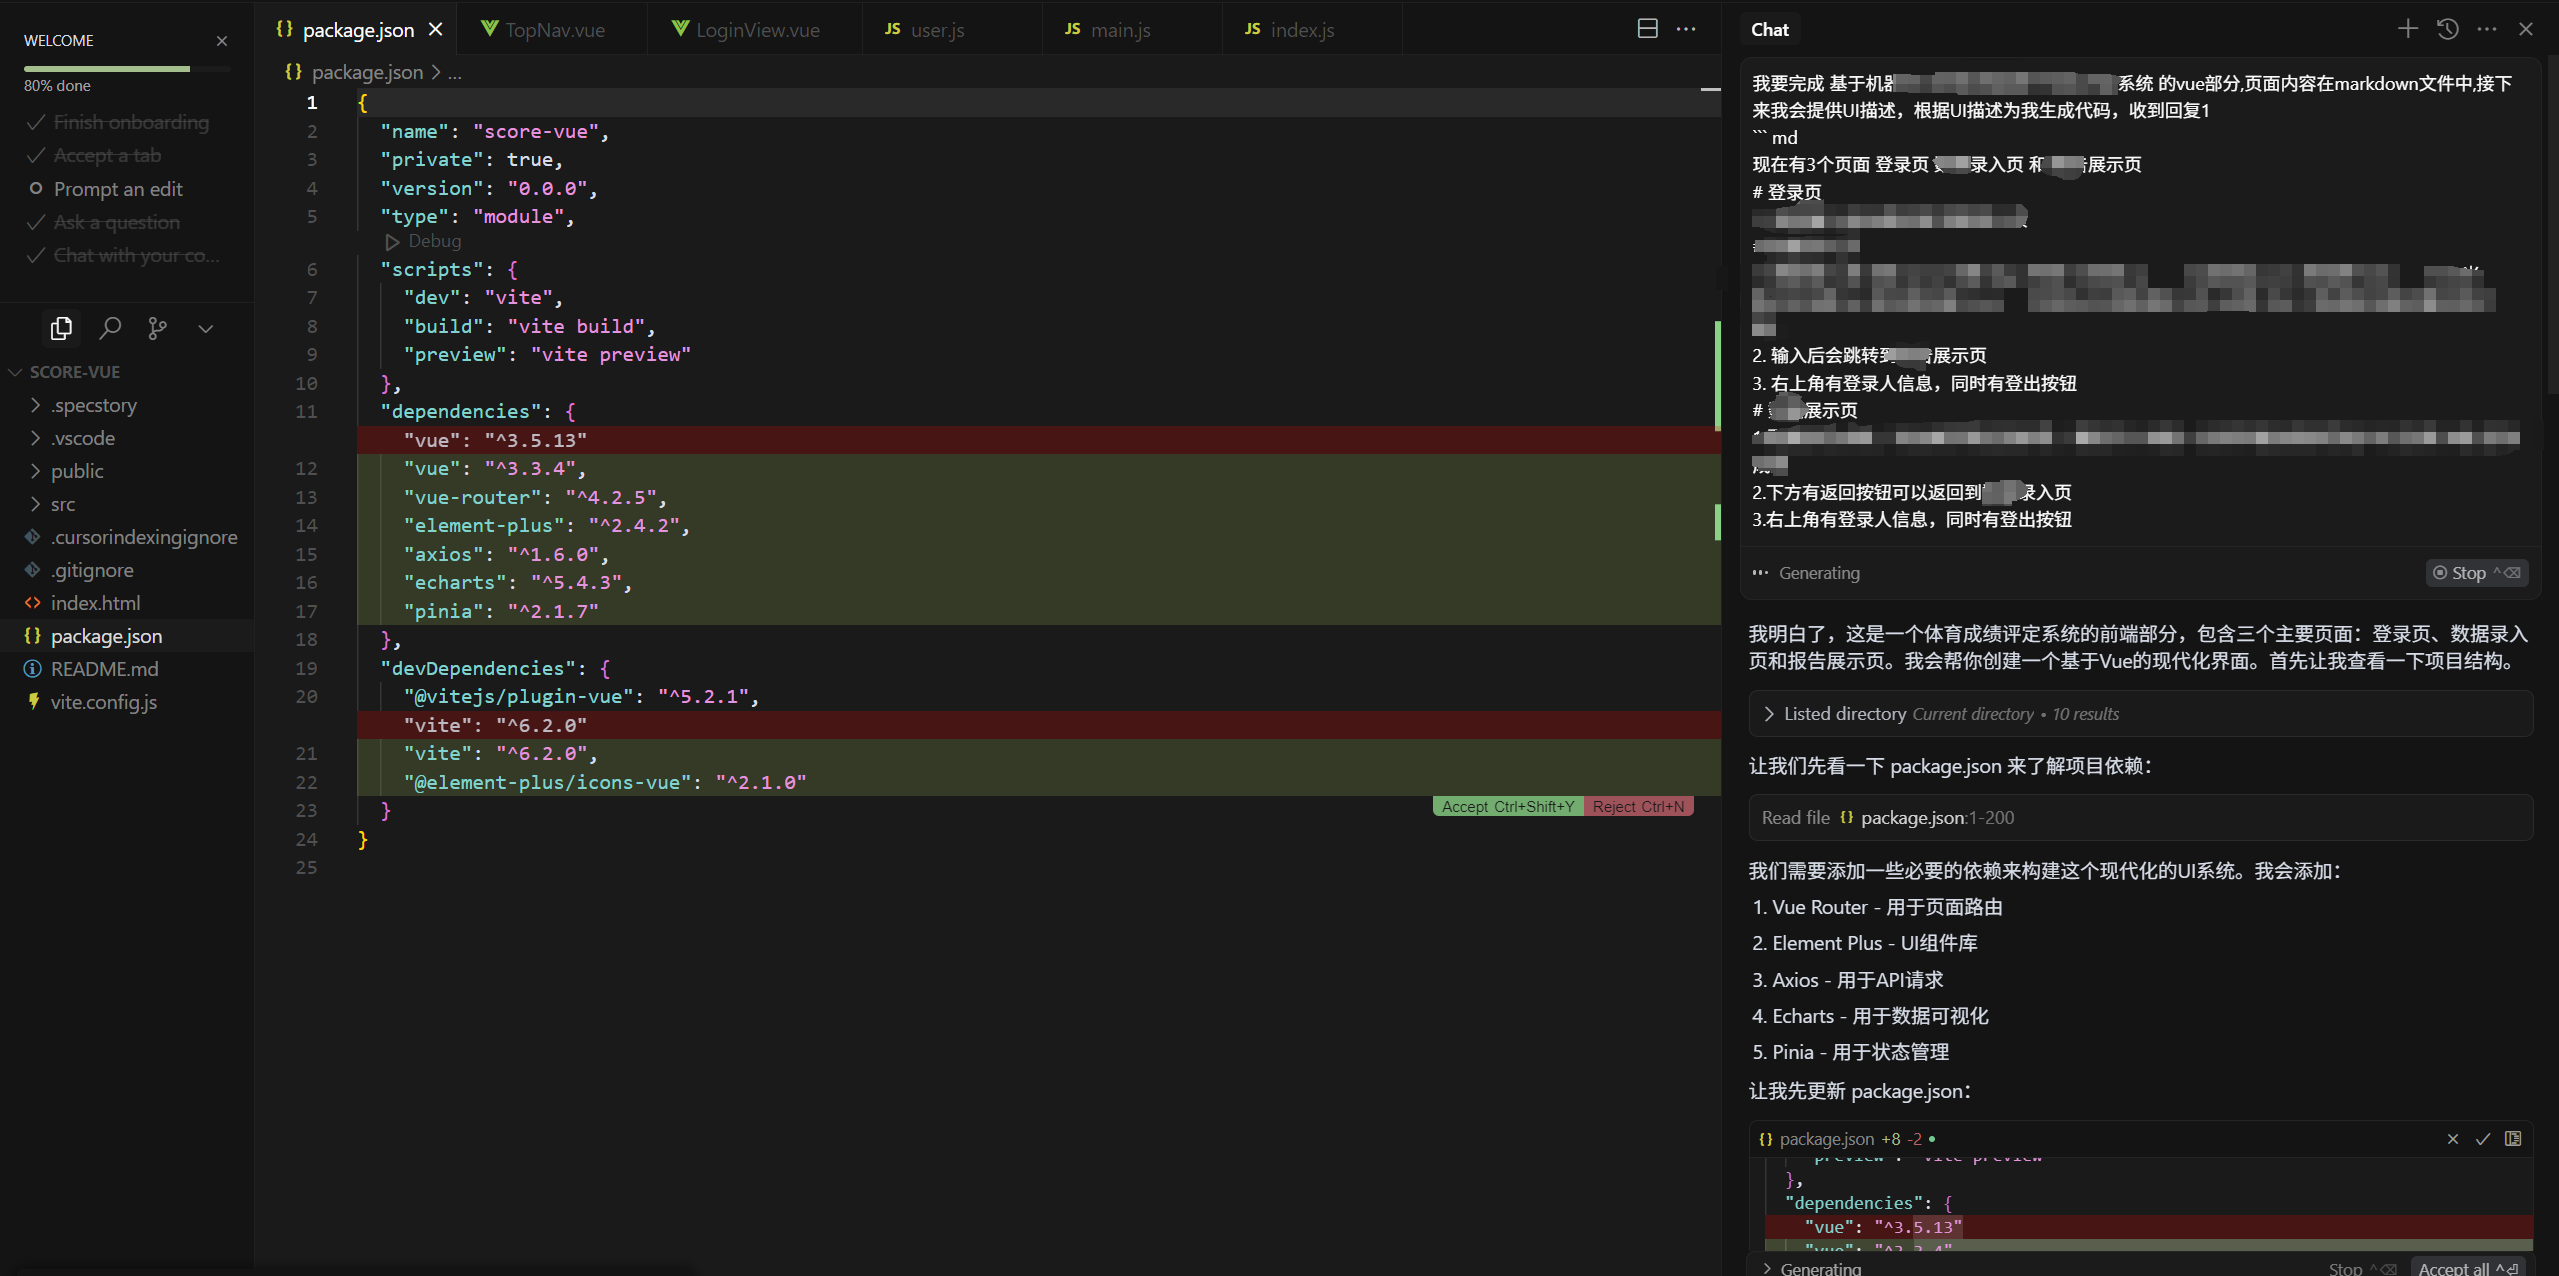Toggle the Ask a question checklist item
Viewport: 2559px width, 1276px height.
(x=116, y=222)
